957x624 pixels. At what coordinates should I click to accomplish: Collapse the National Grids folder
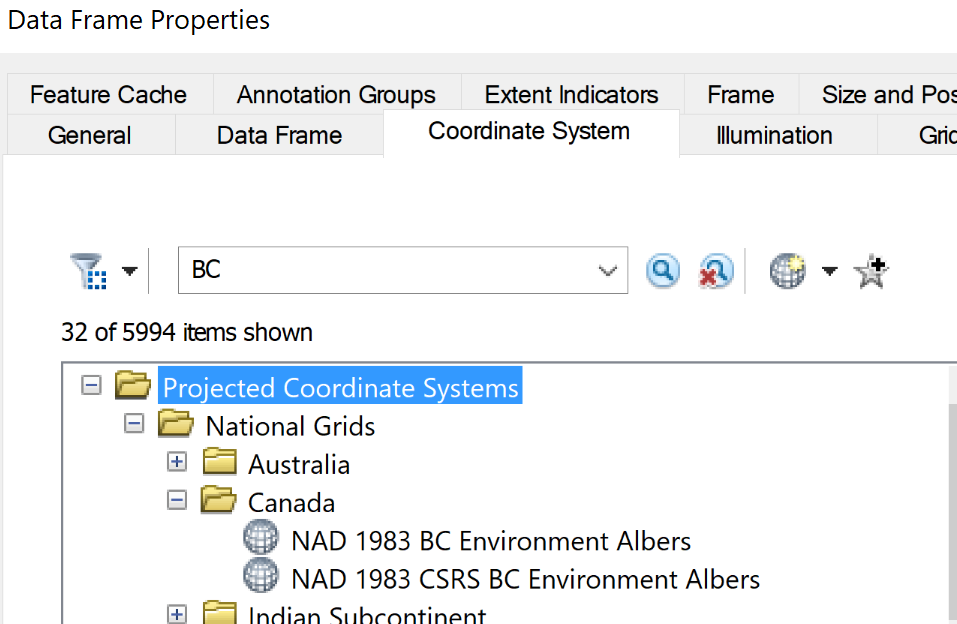tap(134, 425)
